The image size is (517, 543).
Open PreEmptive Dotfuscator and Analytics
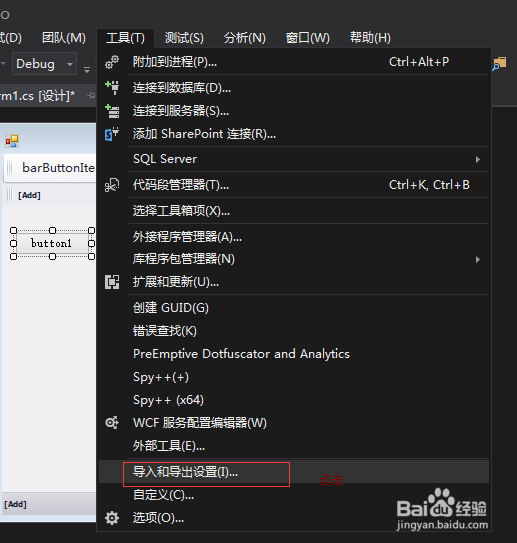pos(294,354)
